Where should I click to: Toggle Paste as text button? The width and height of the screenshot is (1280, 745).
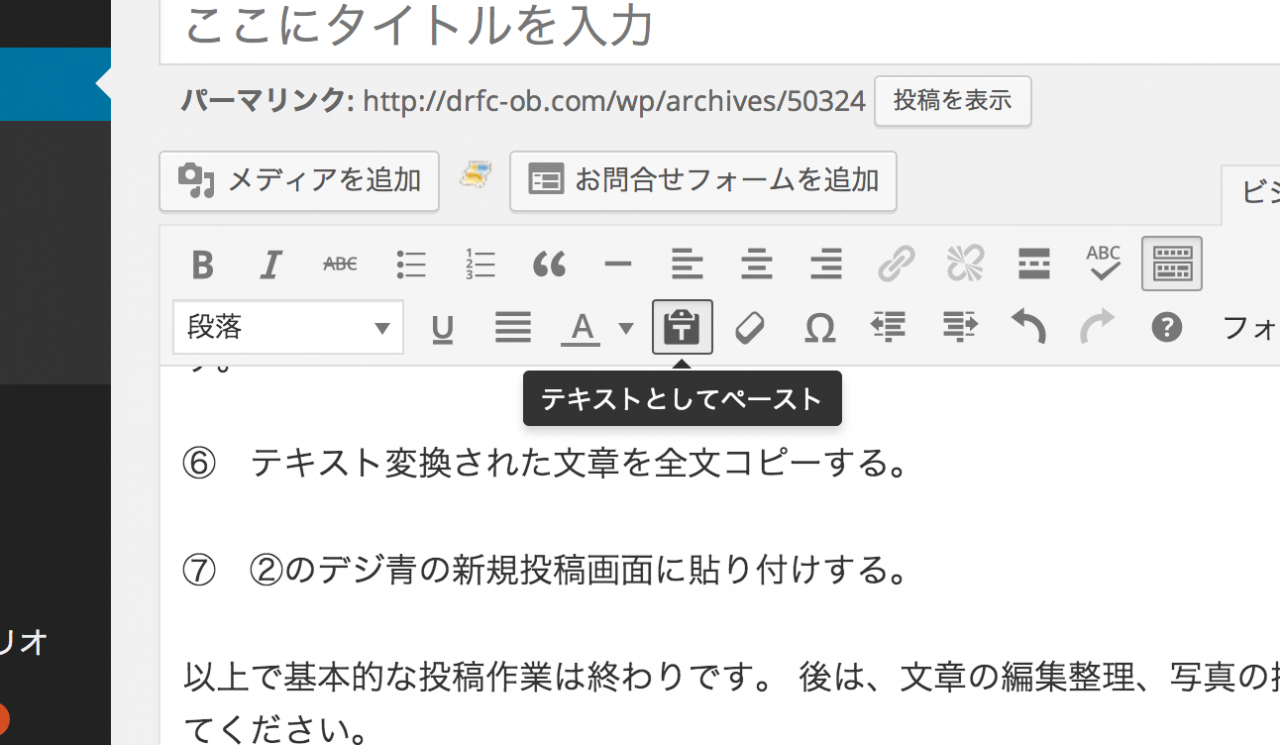(x=682, y=327)
